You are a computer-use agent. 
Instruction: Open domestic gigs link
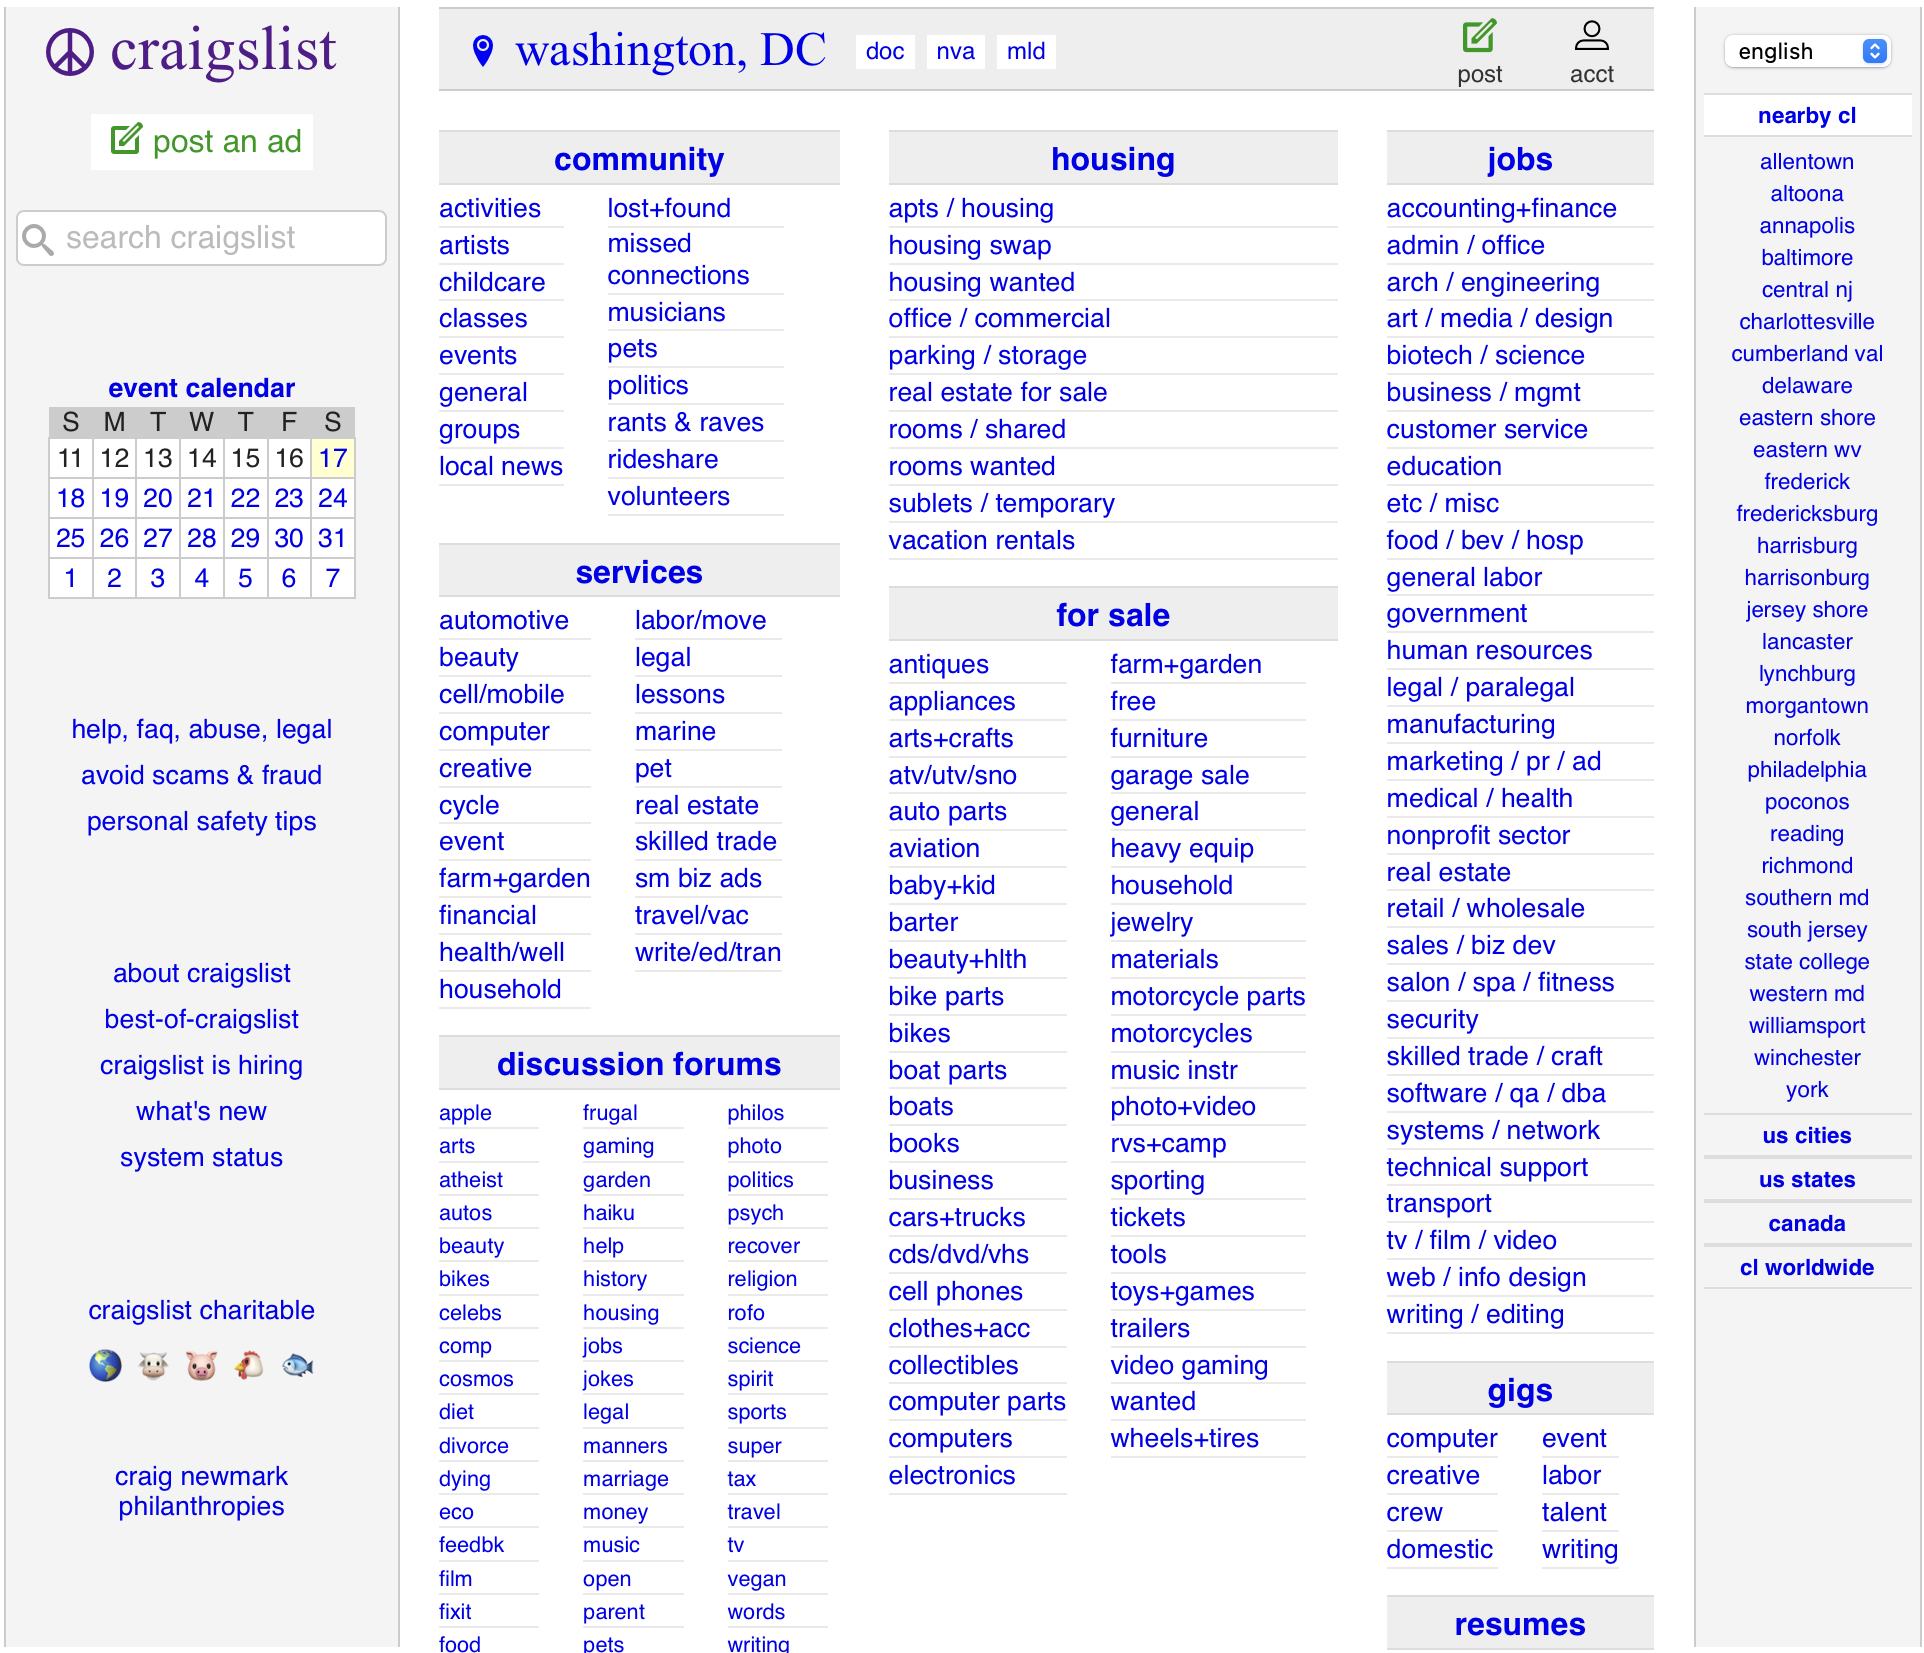[1439, 1550]
